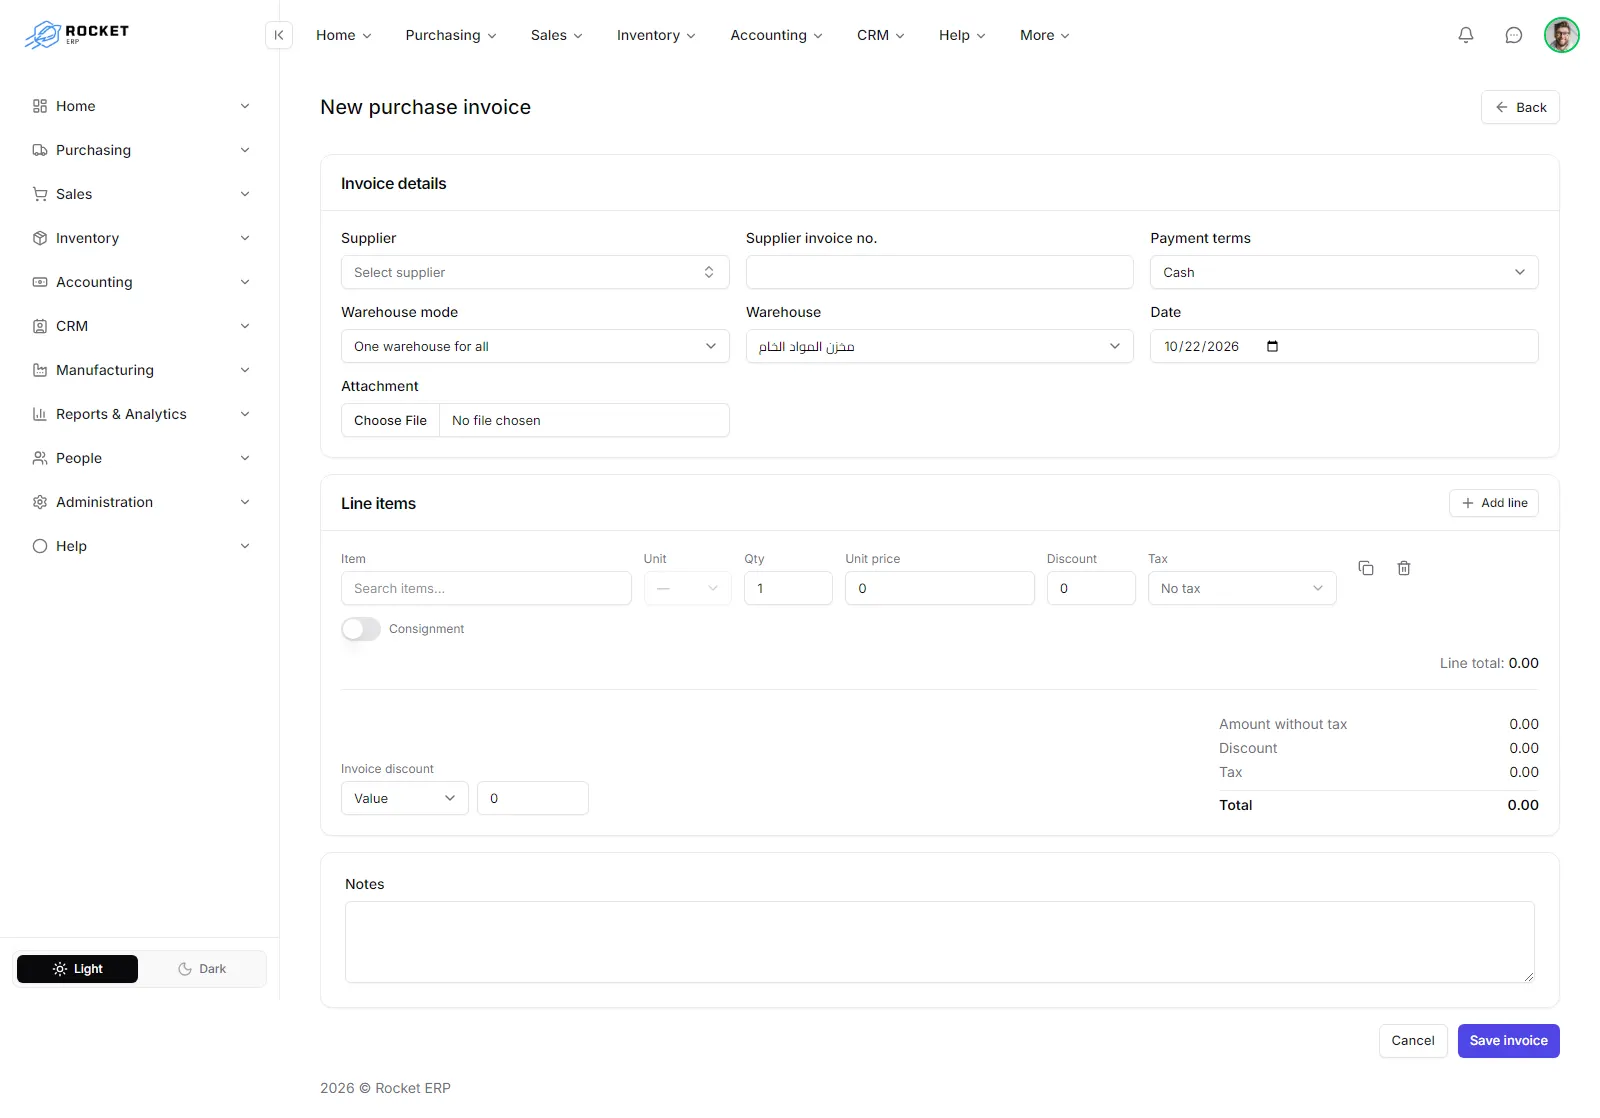Click the sidebar People icon
Image resolution: width=1600 pixels, height=1118 pixels.
(40, 458)
